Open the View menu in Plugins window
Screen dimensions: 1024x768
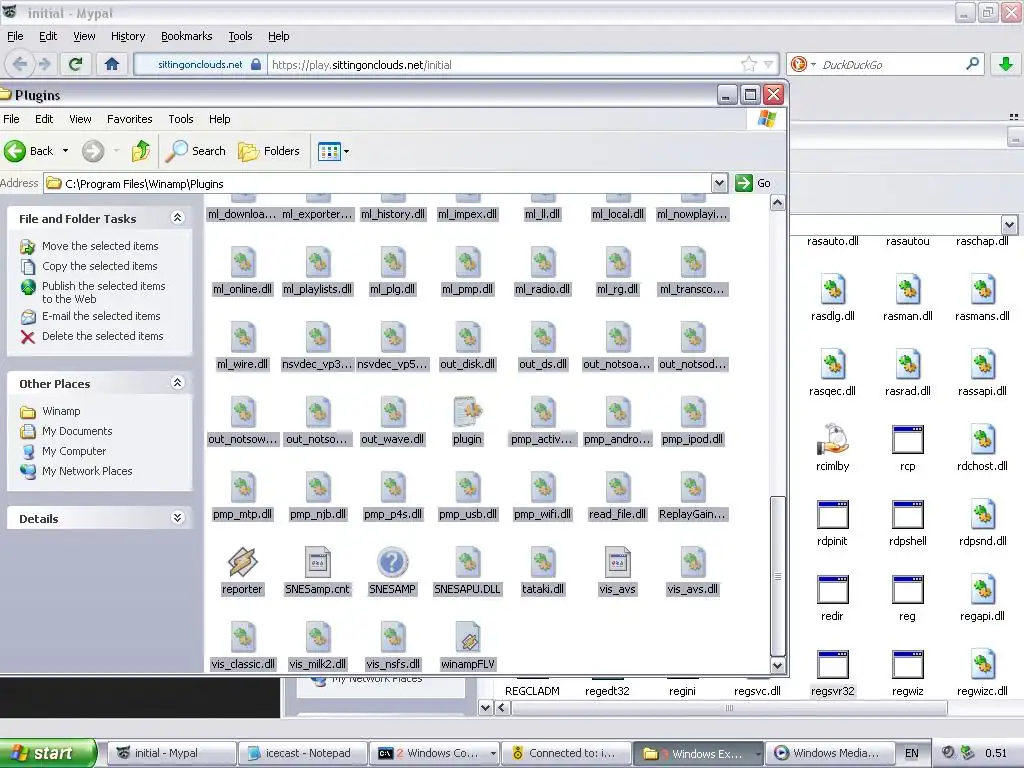pyautogui.click(x=80, y=119)
